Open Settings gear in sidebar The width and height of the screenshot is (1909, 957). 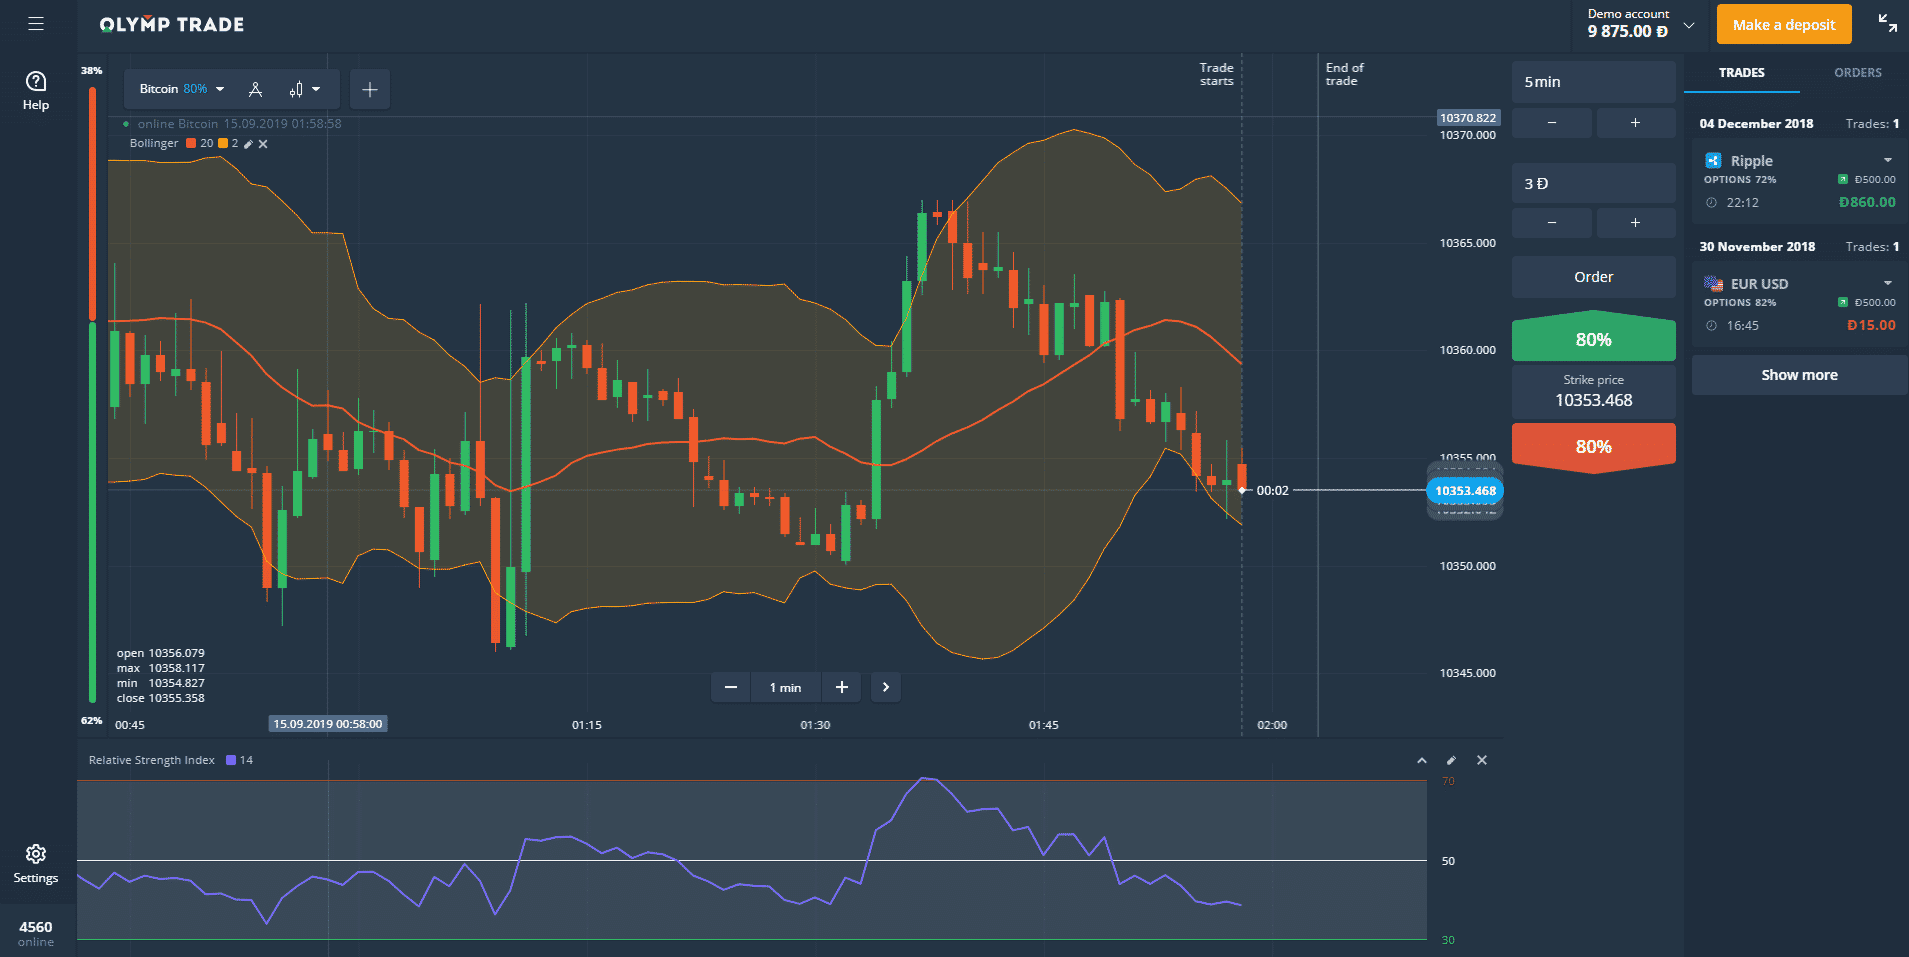click(x=36, y=863)
